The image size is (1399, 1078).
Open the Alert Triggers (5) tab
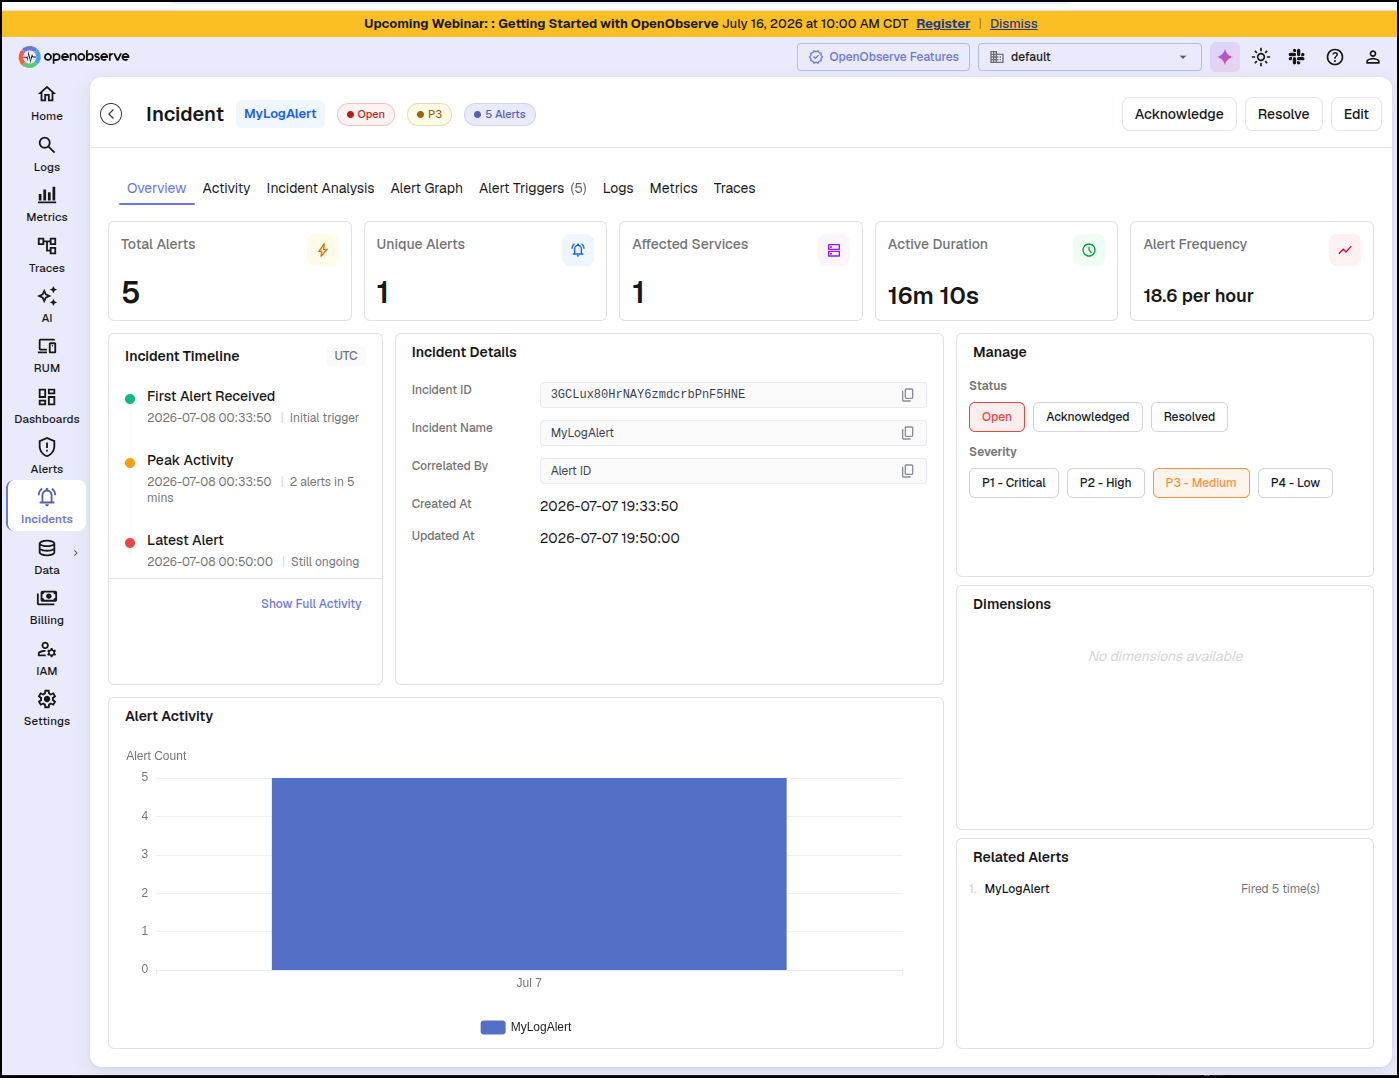[532, 188]
